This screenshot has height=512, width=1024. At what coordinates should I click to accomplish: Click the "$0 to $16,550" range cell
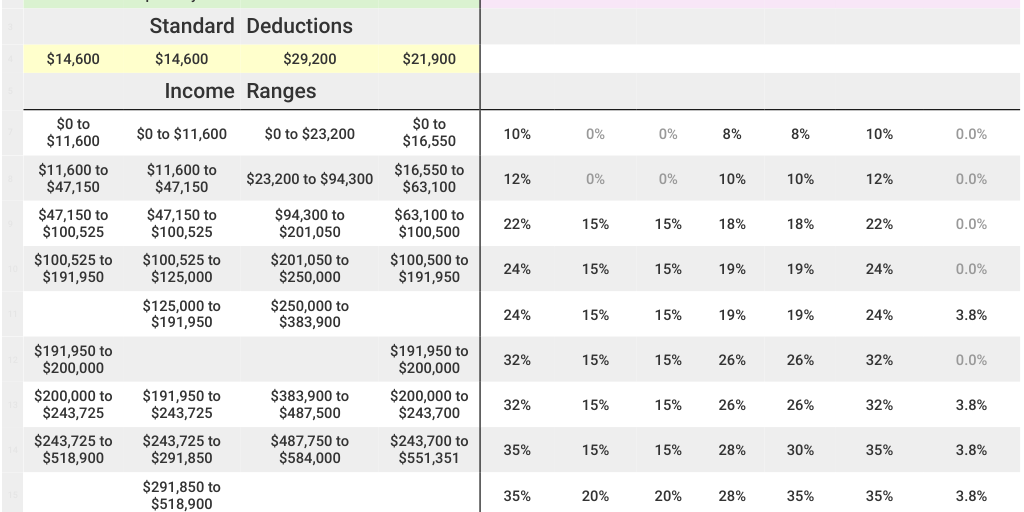[429, 133]
